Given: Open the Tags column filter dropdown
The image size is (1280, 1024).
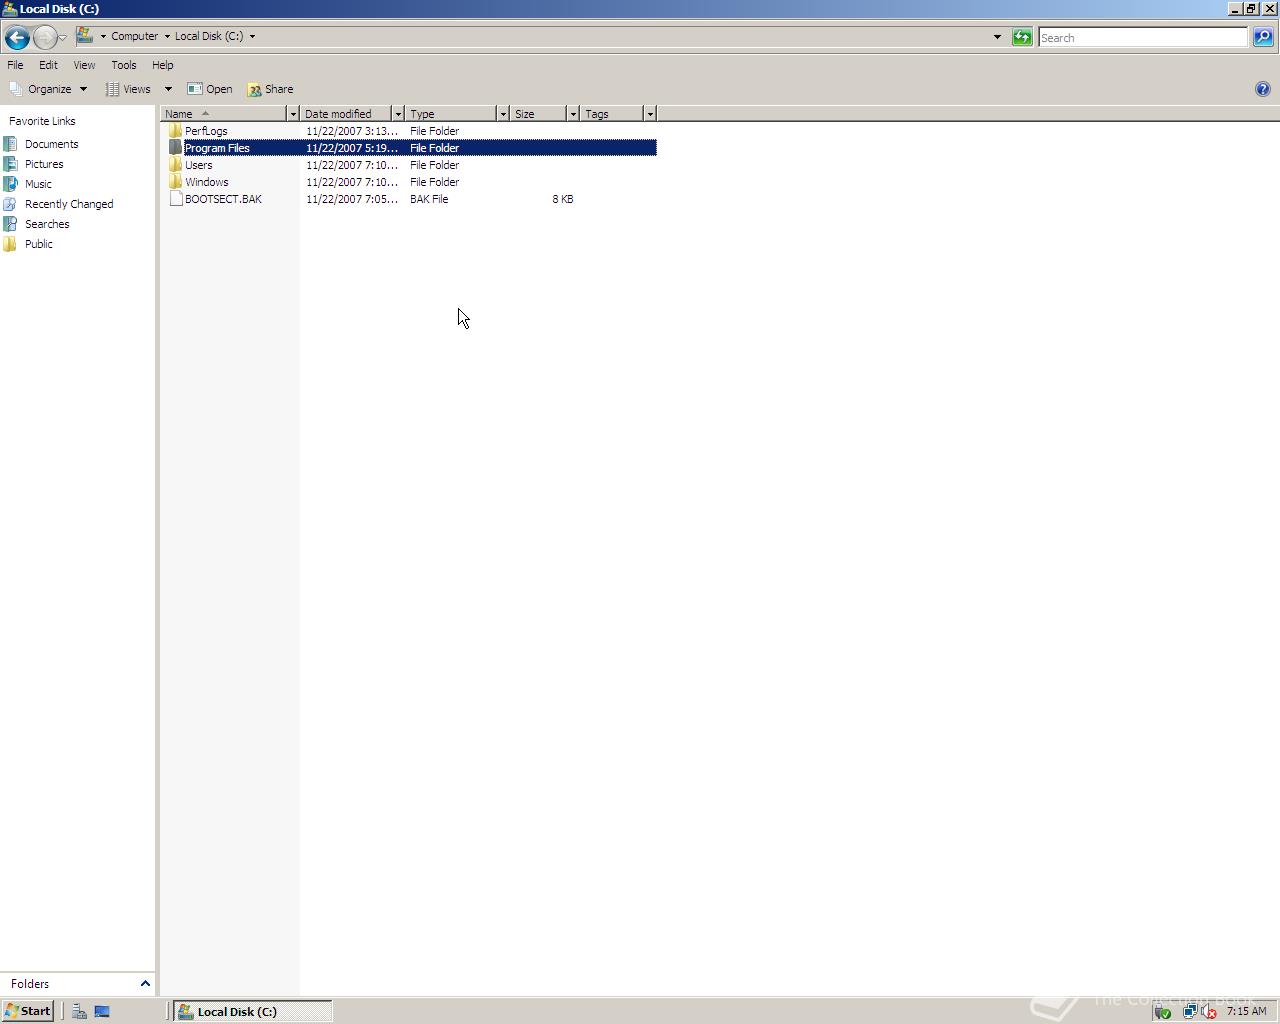Looking at the screenshot, I should point(650,114).
